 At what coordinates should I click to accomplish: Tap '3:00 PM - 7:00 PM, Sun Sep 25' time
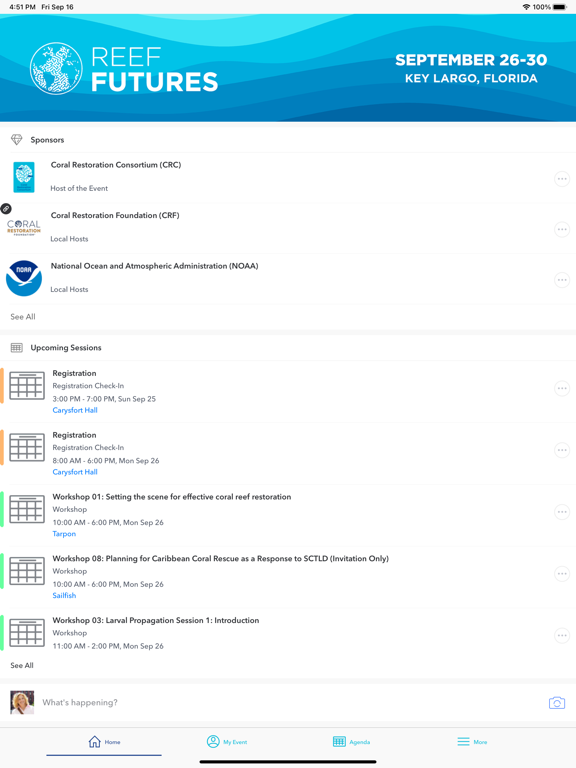pyautogui.click(x=104, y=399)
